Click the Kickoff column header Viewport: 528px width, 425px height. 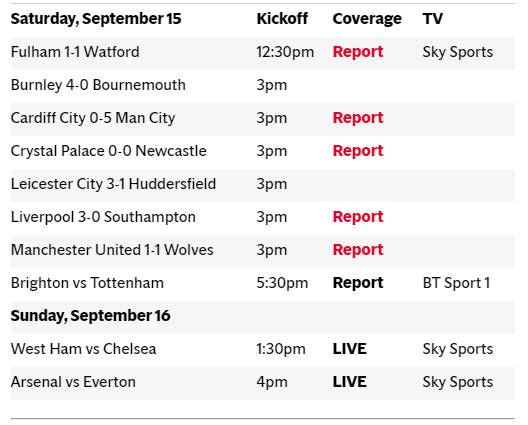[x=282, y=19]
